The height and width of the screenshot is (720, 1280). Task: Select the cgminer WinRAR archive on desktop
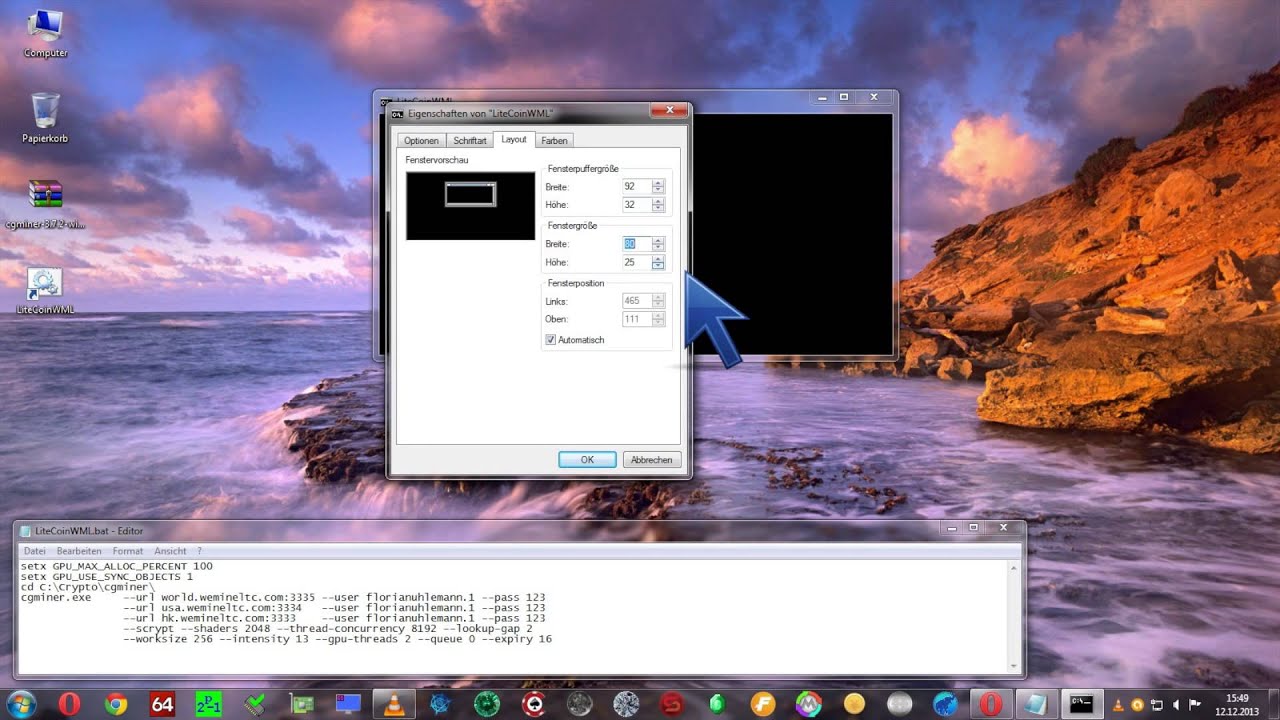point(45,204)
